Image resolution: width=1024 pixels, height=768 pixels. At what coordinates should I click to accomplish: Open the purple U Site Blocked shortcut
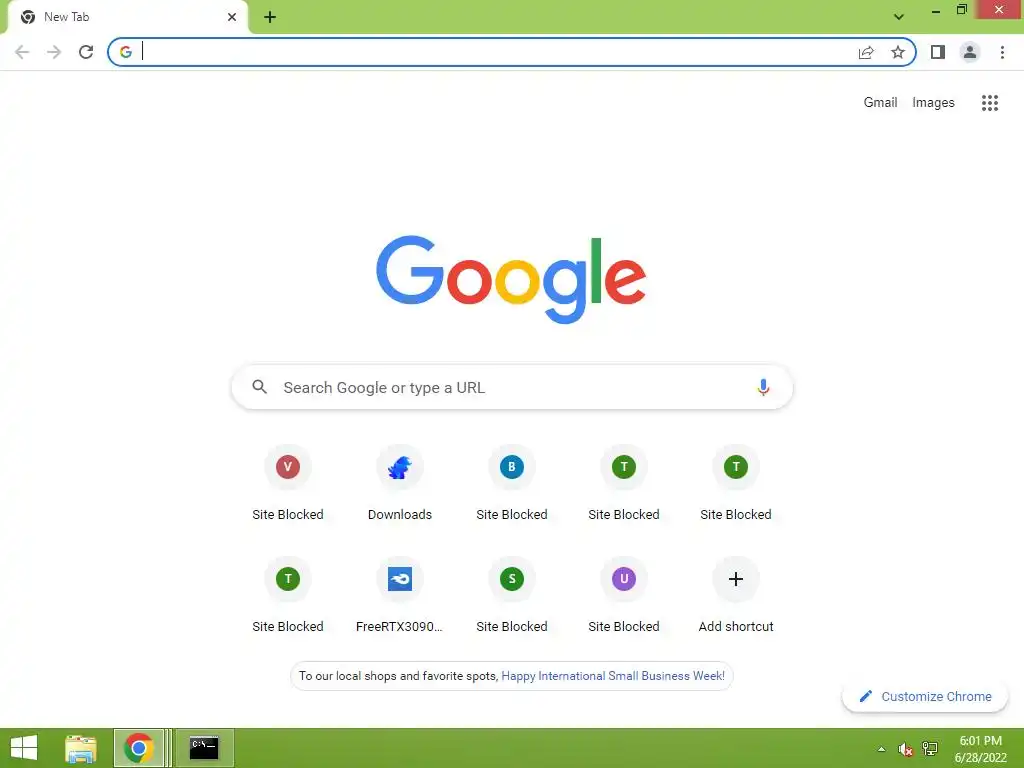pyautogui.click(x=624, y=595)
